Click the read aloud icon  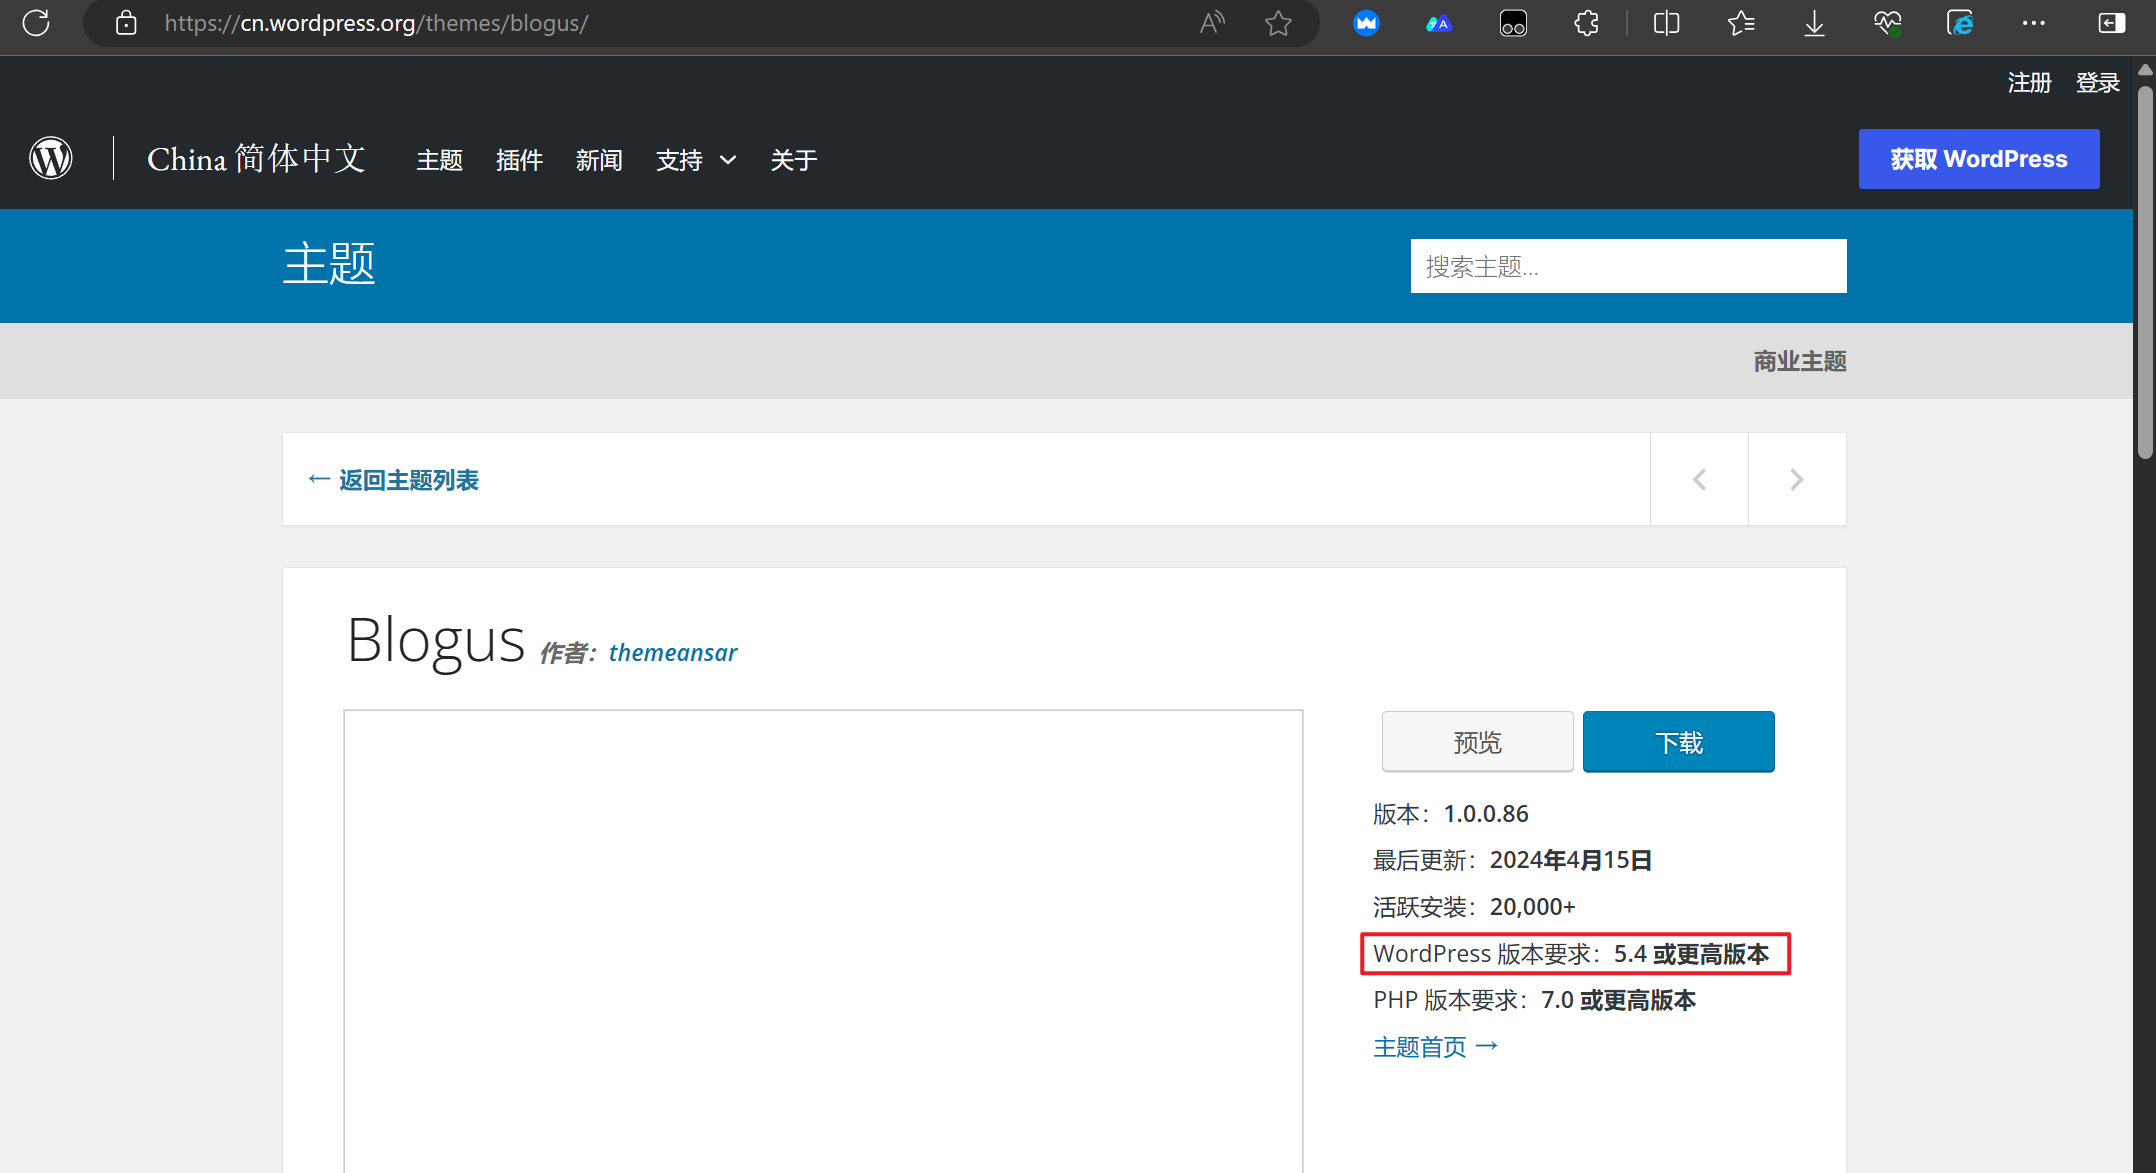[1212, 23]
